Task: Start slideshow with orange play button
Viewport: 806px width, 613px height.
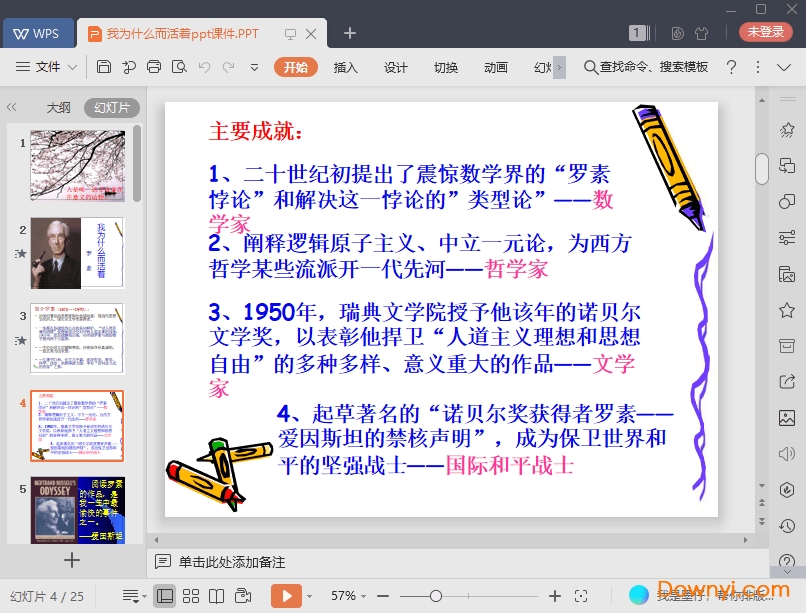Action: click(x=286, y=596)
